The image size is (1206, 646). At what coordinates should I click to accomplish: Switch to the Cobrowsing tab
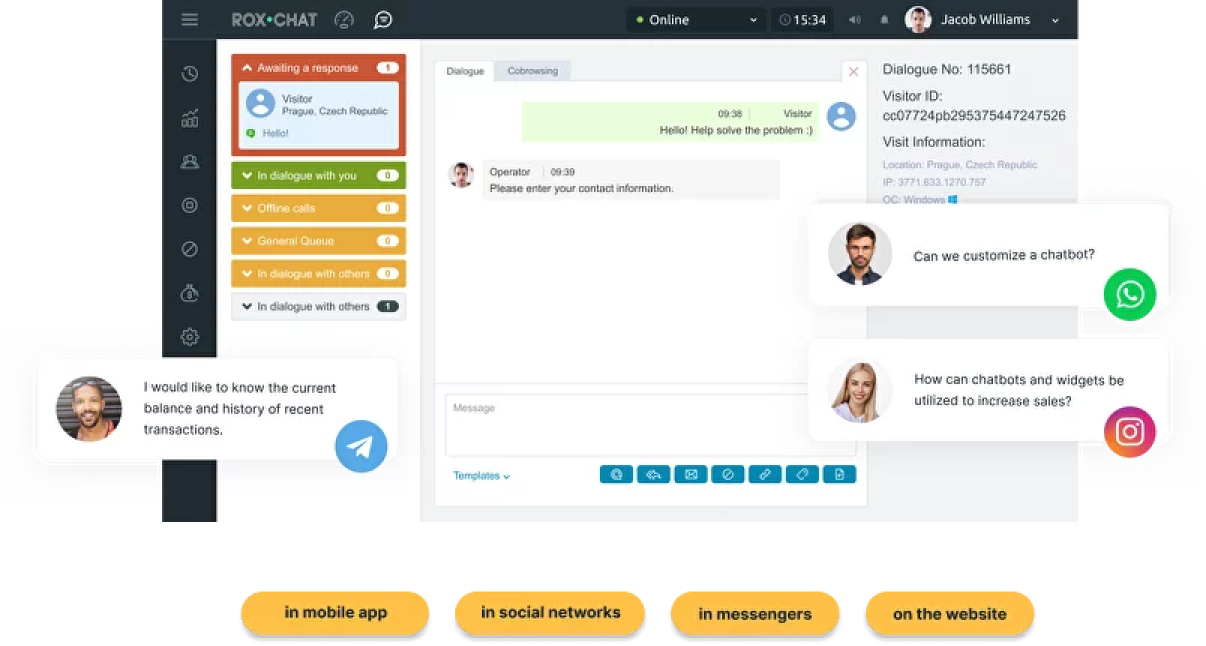pos(532,71)
